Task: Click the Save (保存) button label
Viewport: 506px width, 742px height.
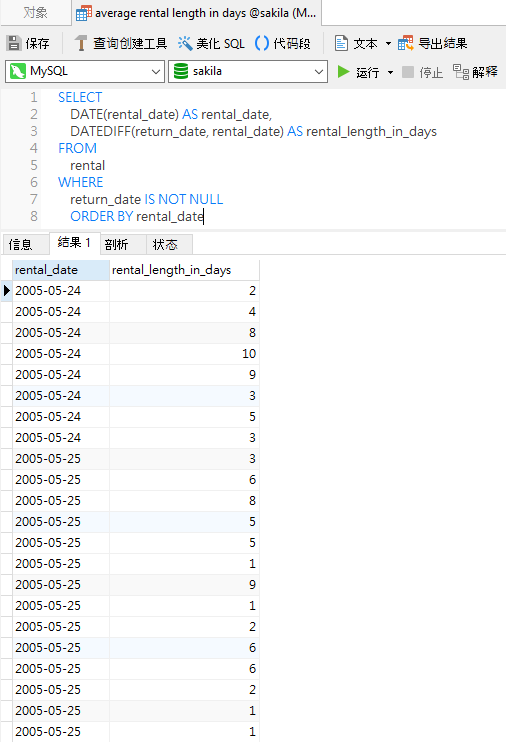Action: pyautogui.click(x=37, y=44)
